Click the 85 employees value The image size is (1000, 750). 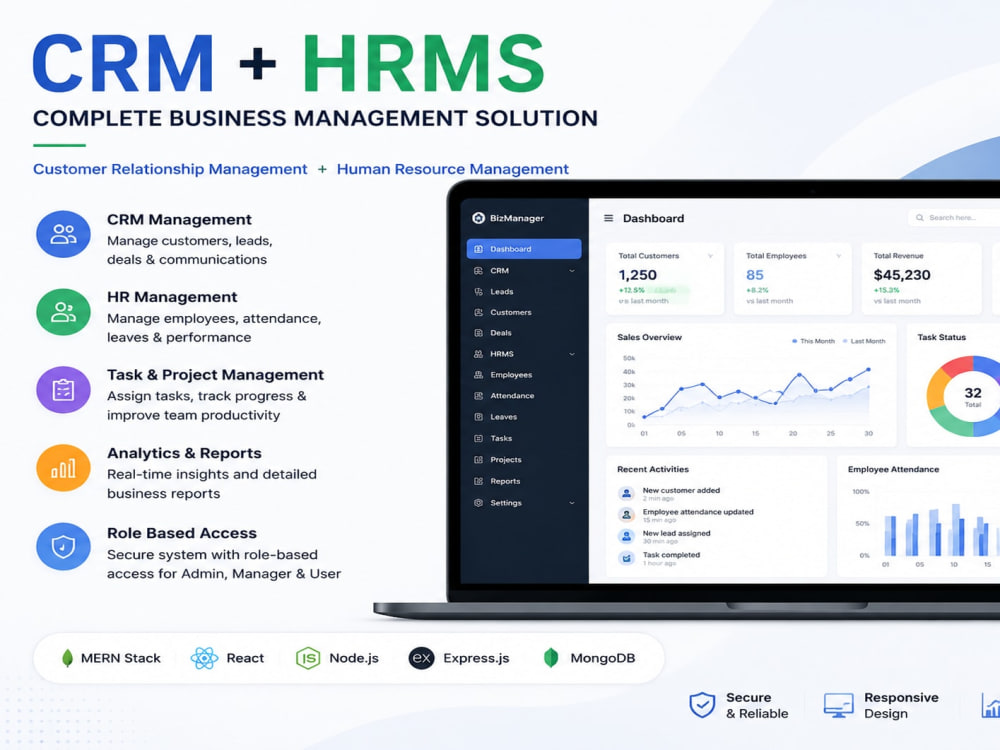(754, 275)
